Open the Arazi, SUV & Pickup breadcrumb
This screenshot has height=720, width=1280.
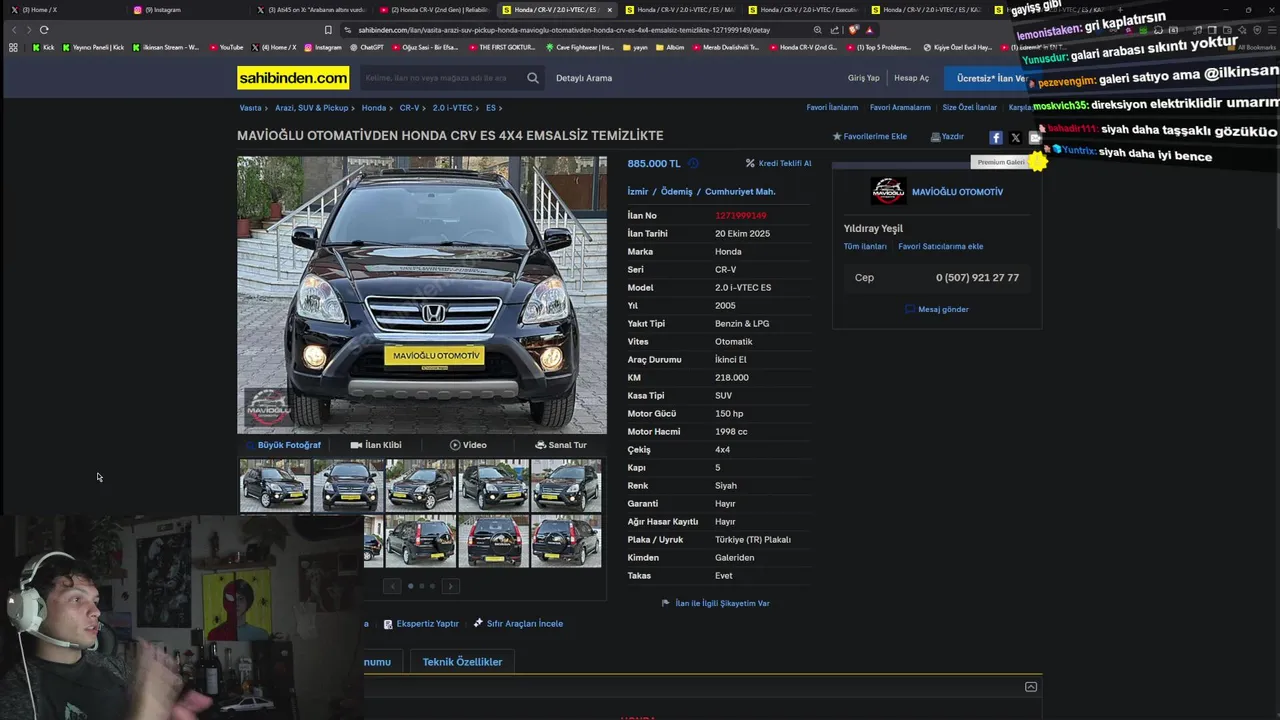312,108
